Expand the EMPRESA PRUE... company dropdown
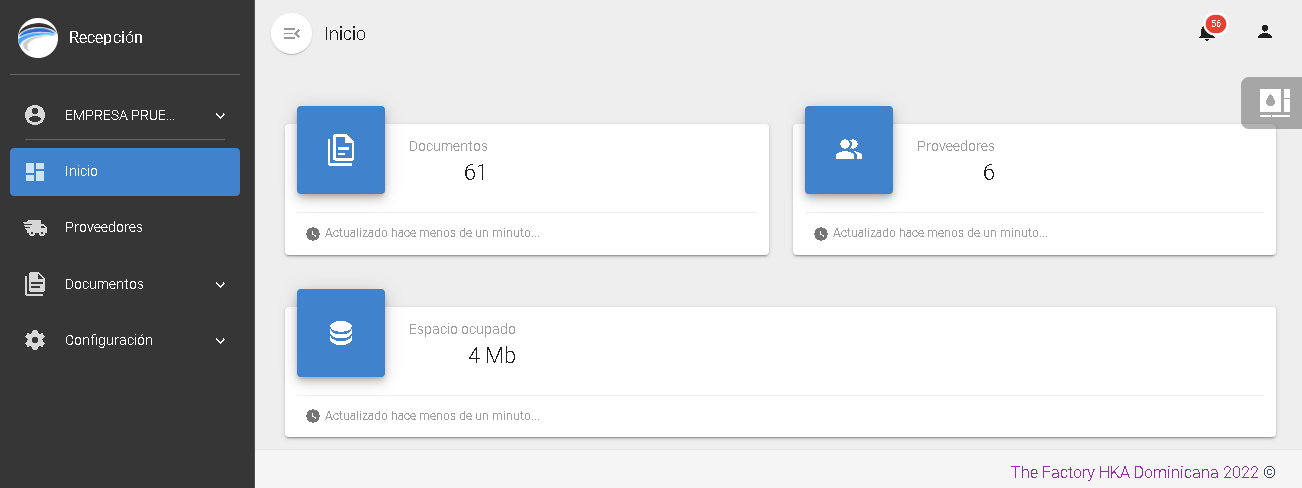Screen dimensions: 1302x488 pyautogui.click(x=220, y=116)
